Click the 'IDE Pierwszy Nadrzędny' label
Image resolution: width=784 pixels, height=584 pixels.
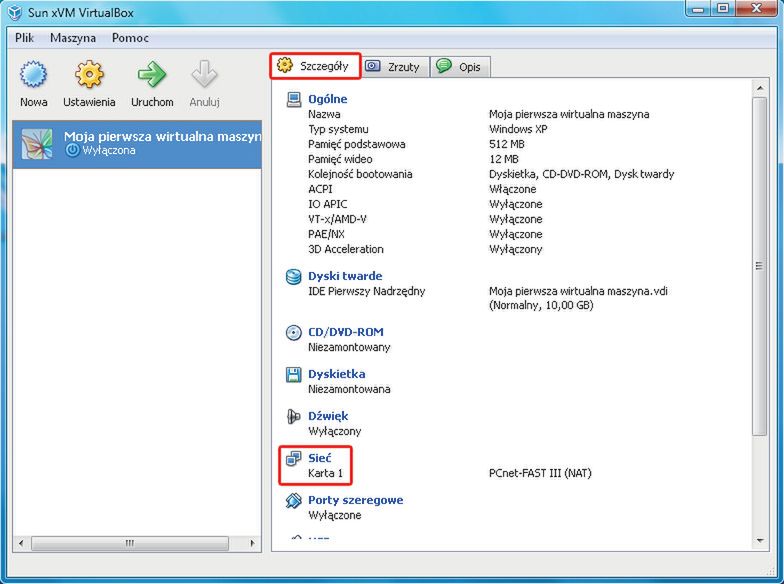point(366,291)
